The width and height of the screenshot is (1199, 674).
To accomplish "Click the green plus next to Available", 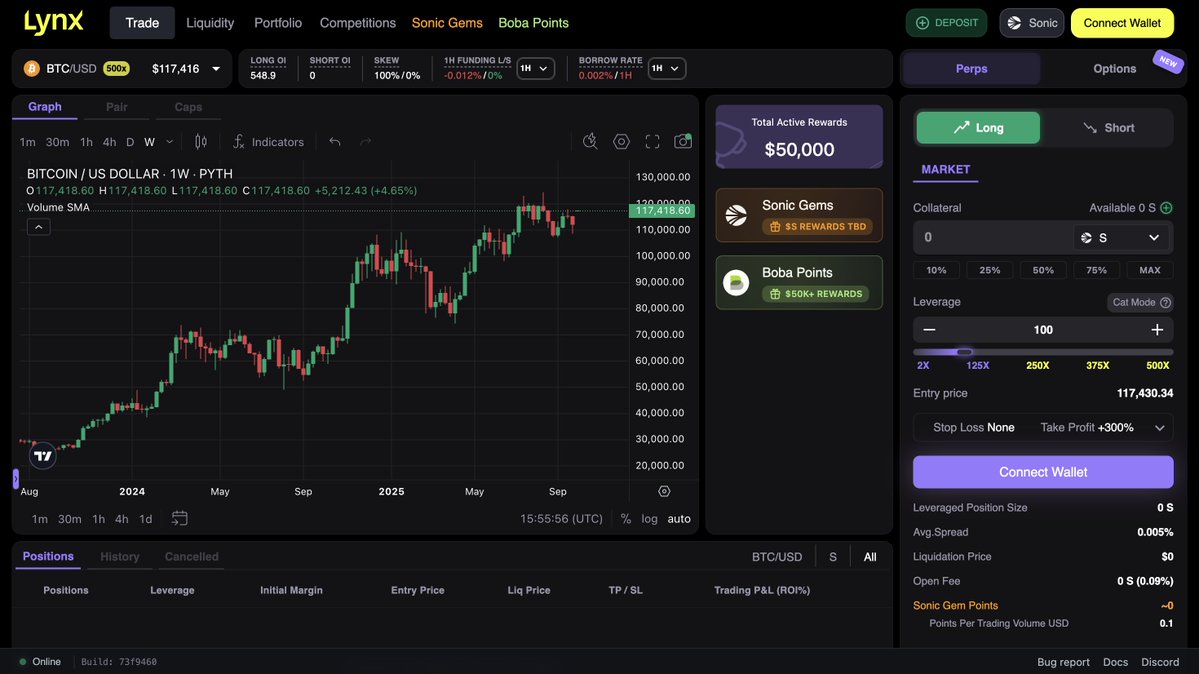I will click(x=1166, y=208).
